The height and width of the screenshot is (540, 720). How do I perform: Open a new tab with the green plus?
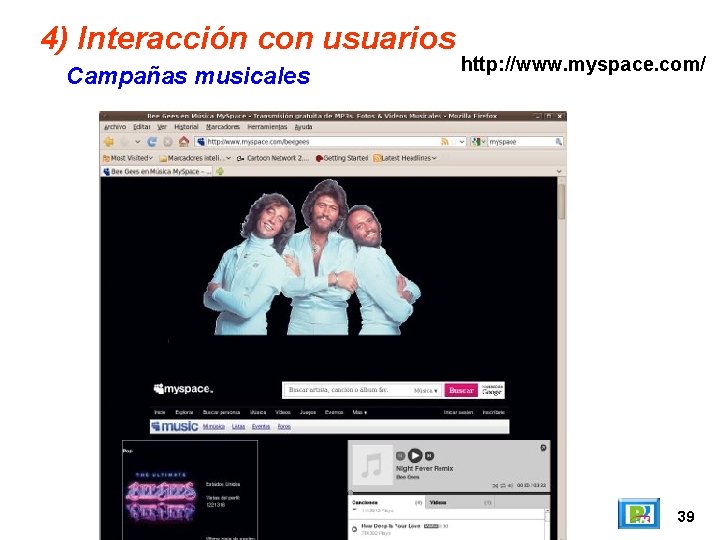(220, 171)
